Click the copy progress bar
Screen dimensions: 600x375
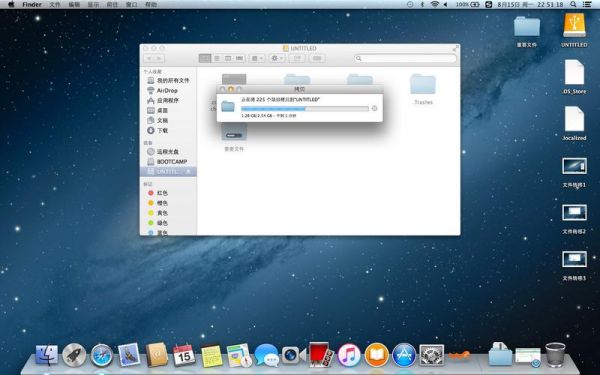(x=305, y=109)
